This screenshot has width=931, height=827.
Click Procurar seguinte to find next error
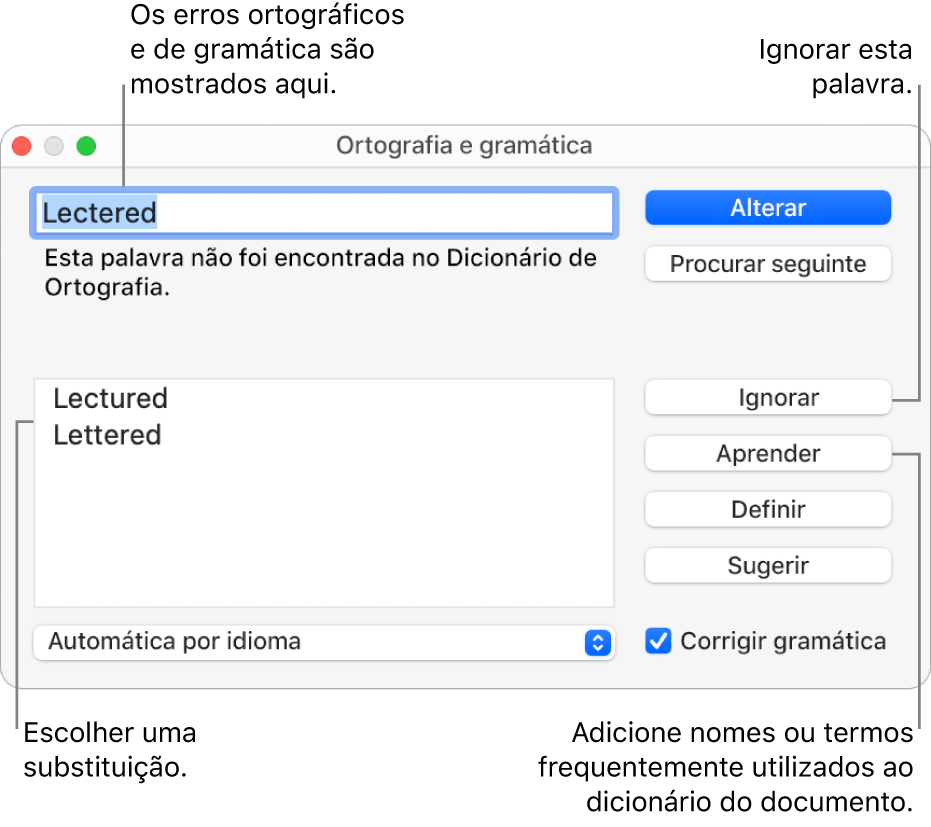click(767, 265)
